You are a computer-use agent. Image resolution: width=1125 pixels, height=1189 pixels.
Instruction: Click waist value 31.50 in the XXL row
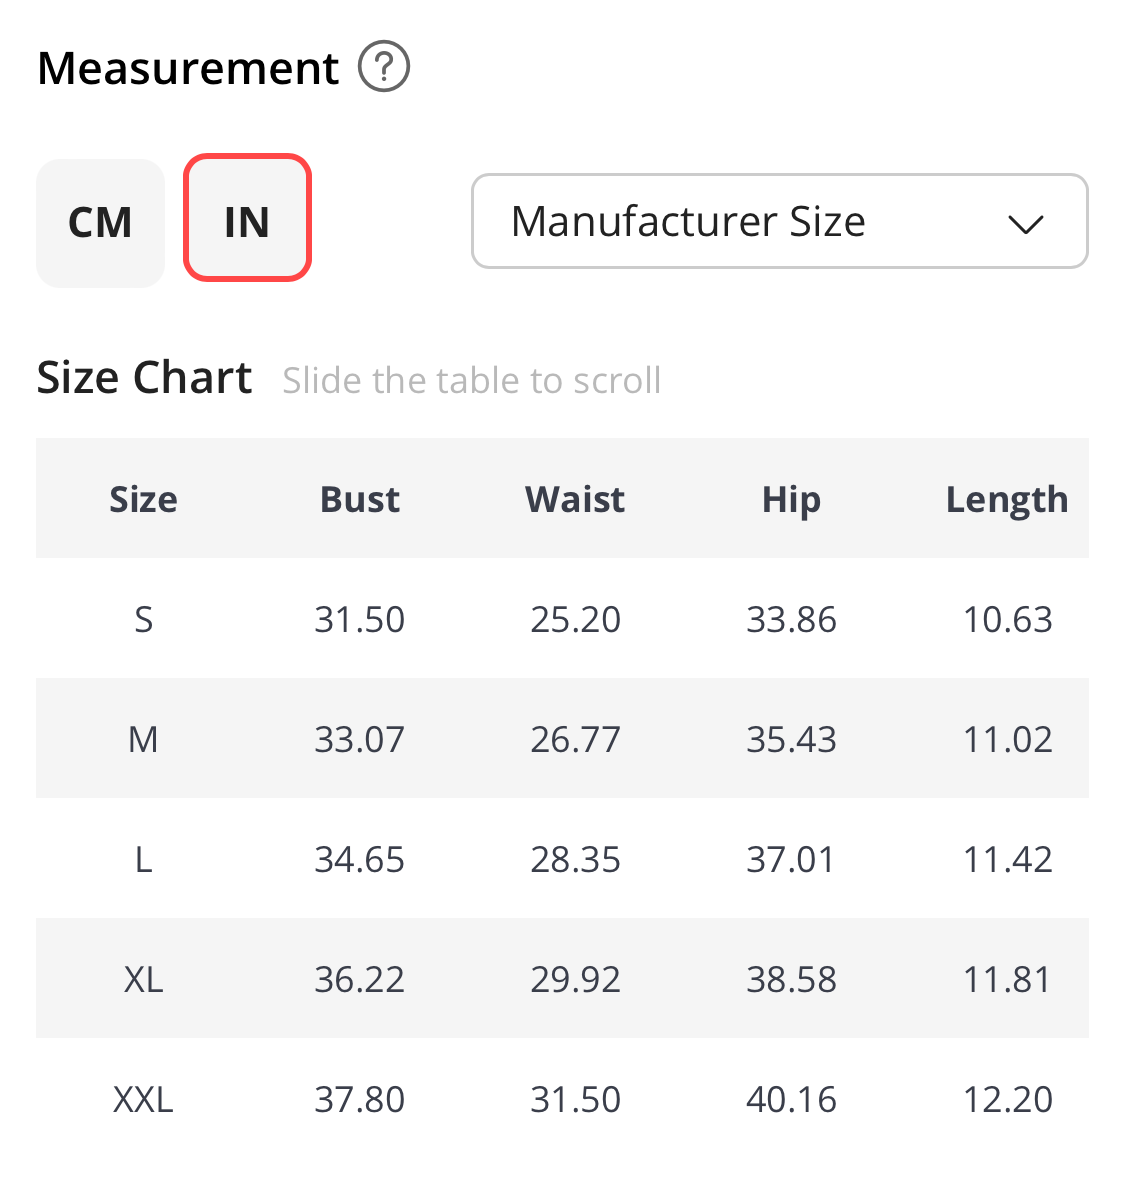click(x=575, y=1099)
